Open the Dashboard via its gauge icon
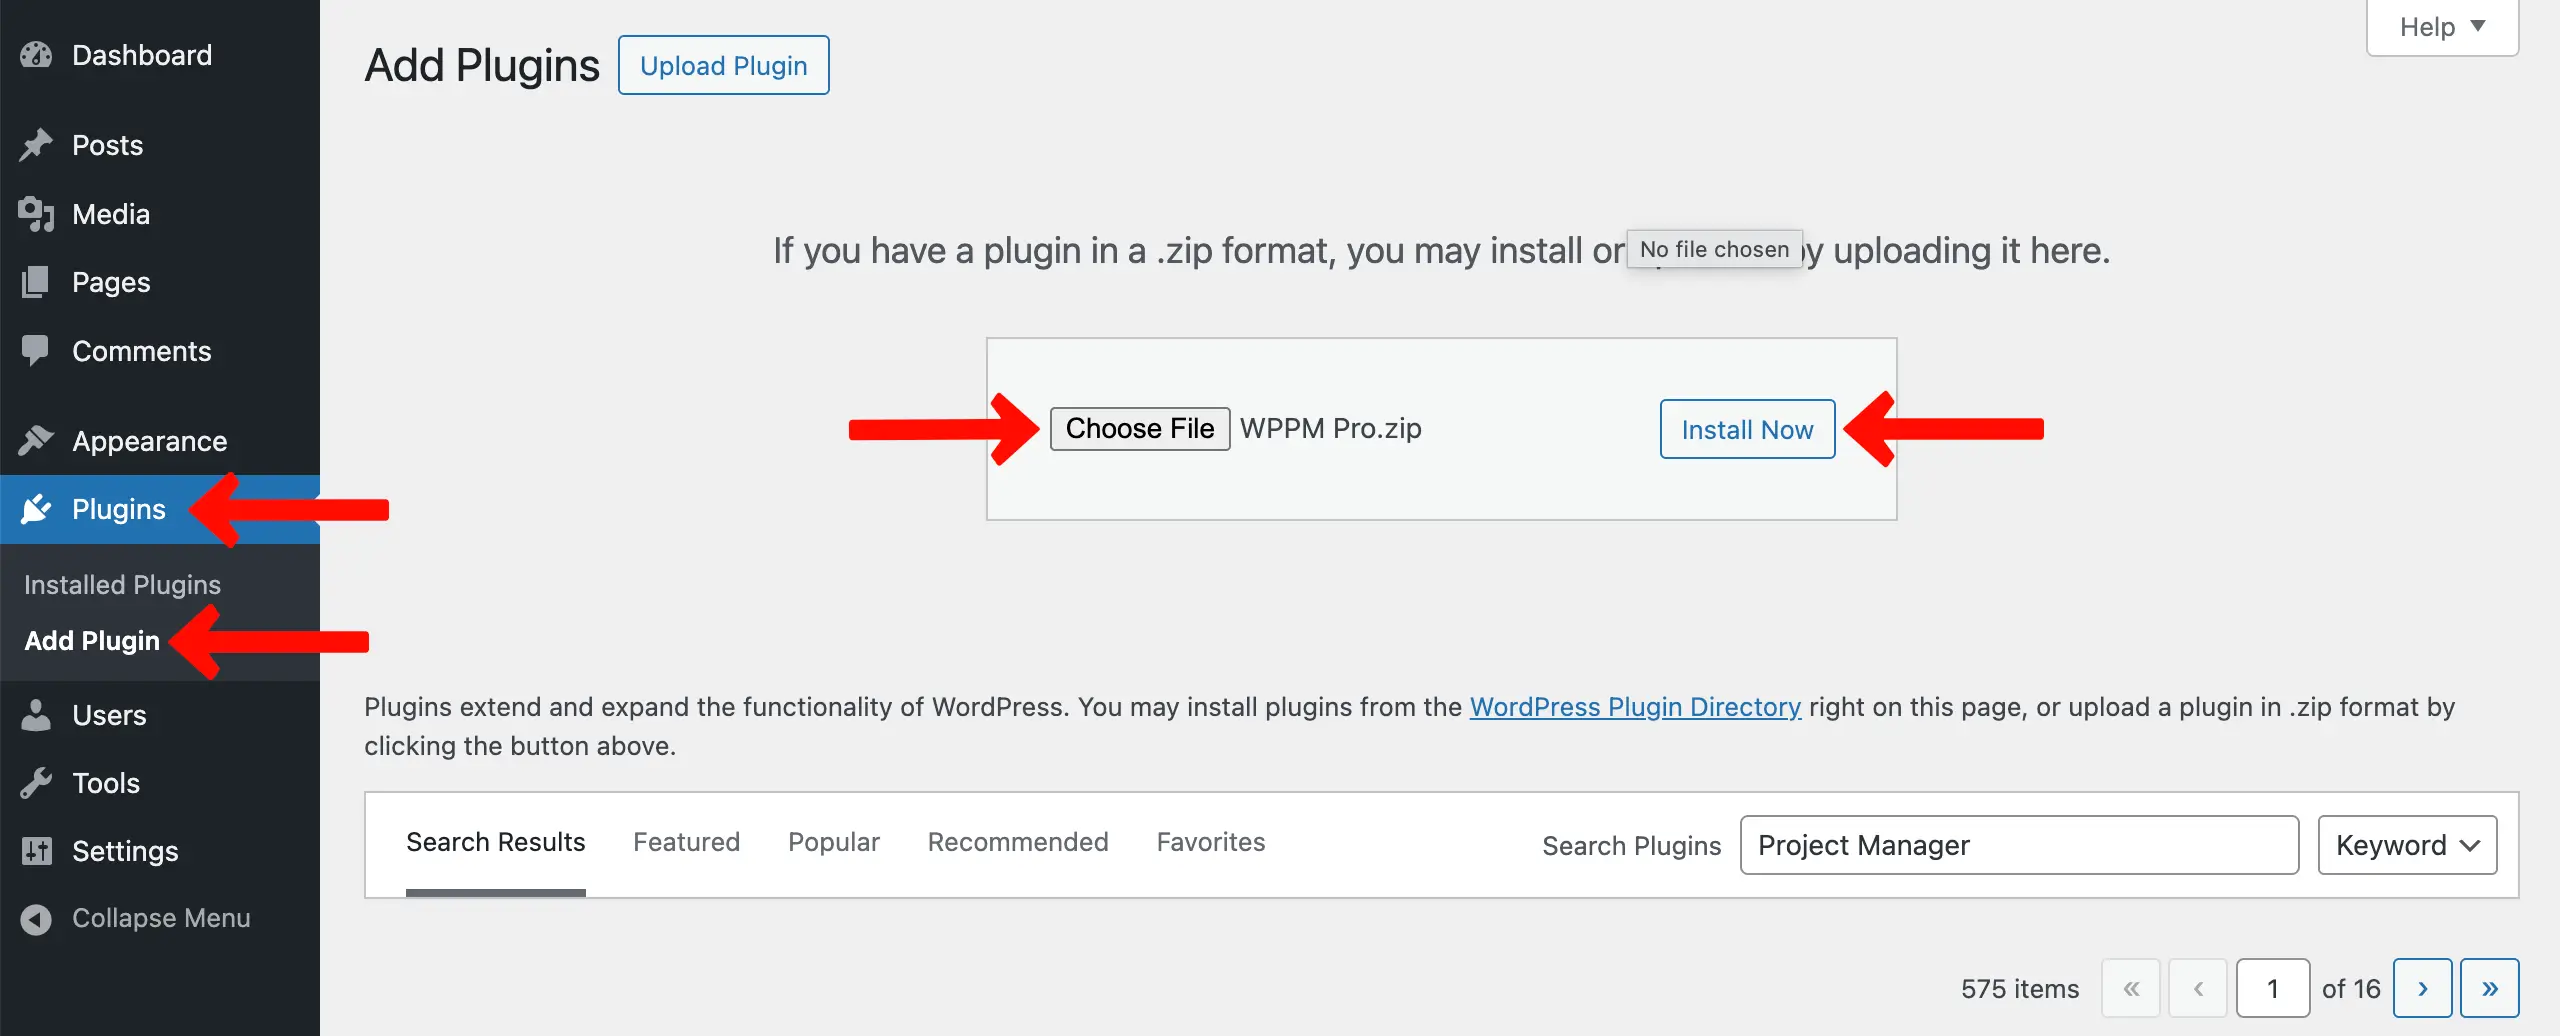This screenshot has height=1036, width=2560. [x=36, y=54]
